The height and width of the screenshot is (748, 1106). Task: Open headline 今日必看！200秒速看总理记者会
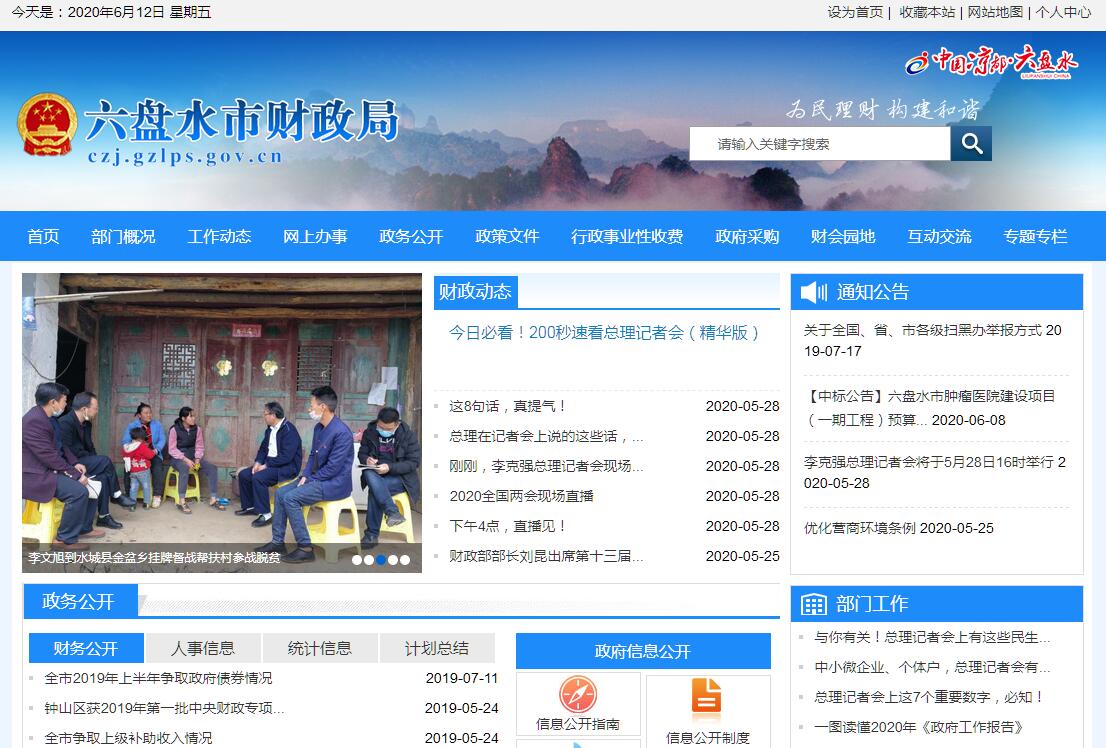pyautogui.click(x=605, y=333)
